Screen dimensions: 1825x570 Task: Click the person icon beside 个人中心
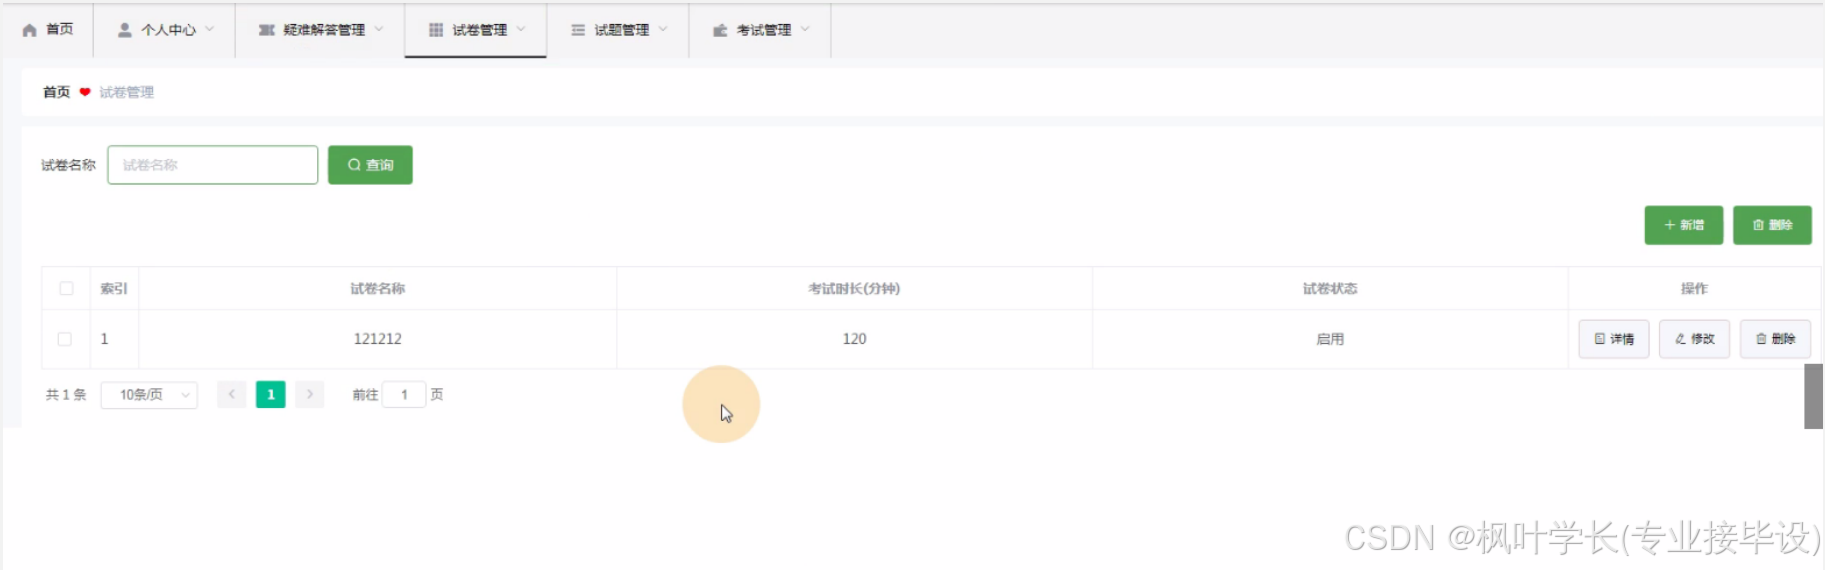[125, 30]
